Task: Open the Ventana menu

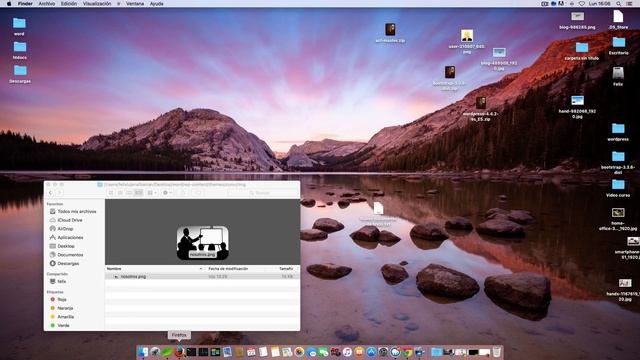Action: pyautogui.click(x=135, y=4)
